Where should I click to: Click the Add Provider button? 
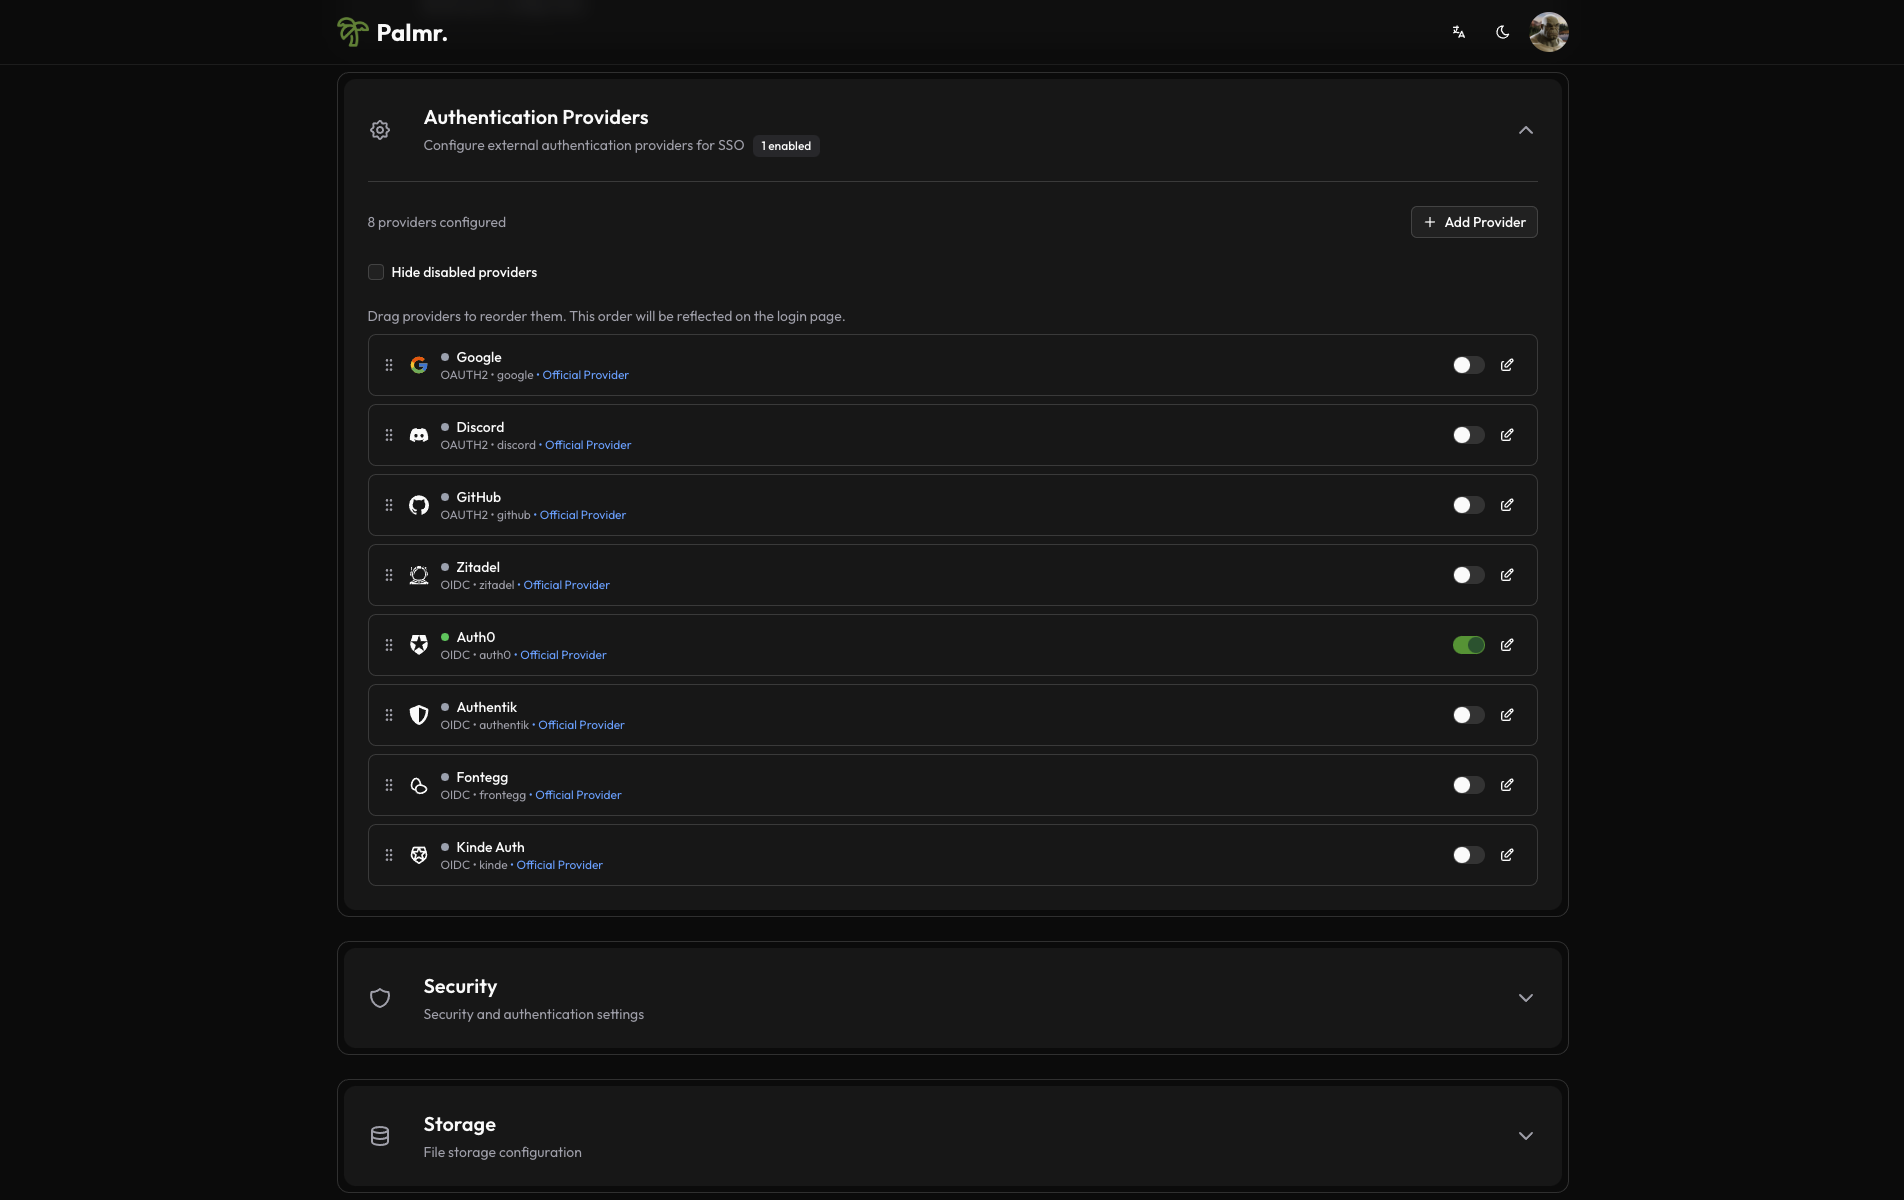tap(1474, 222)
